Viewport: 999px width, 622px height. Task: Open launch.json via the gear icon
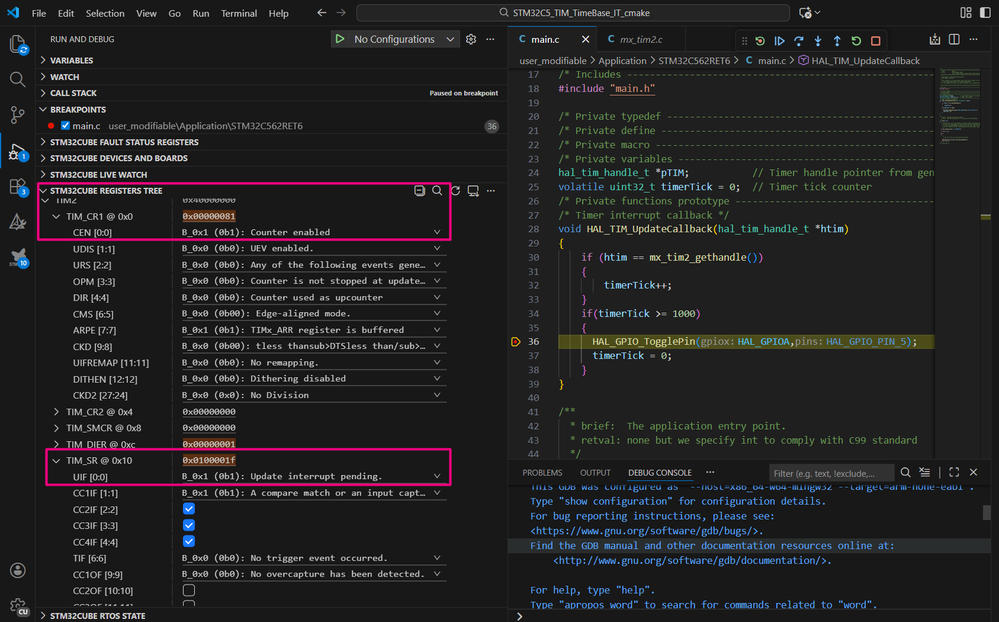tap(471, 39)
